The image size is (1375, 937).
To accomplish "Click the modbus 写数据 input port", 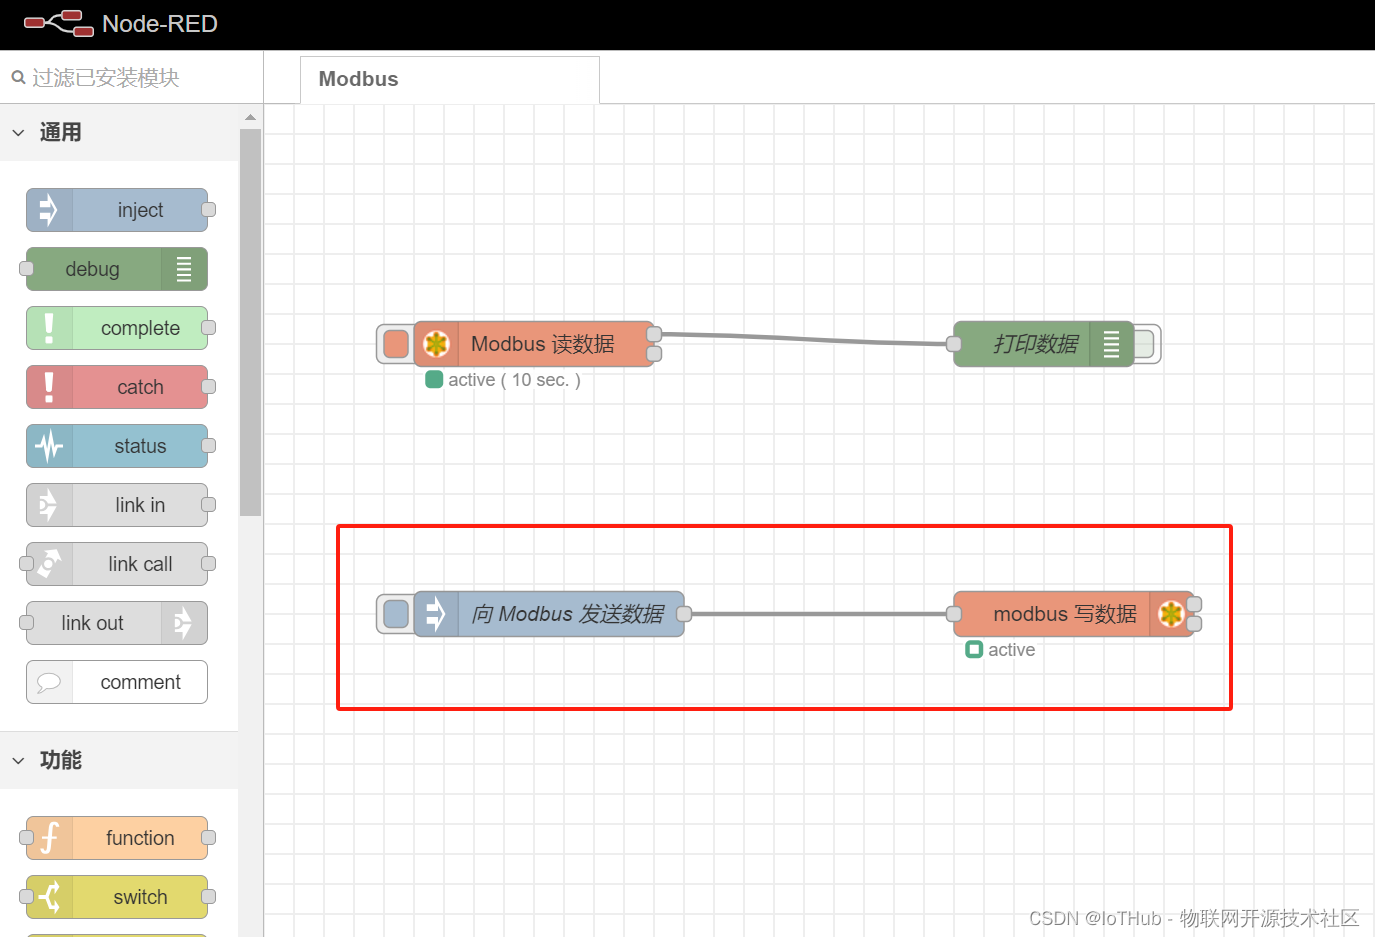I will click(x=954, y=614).
